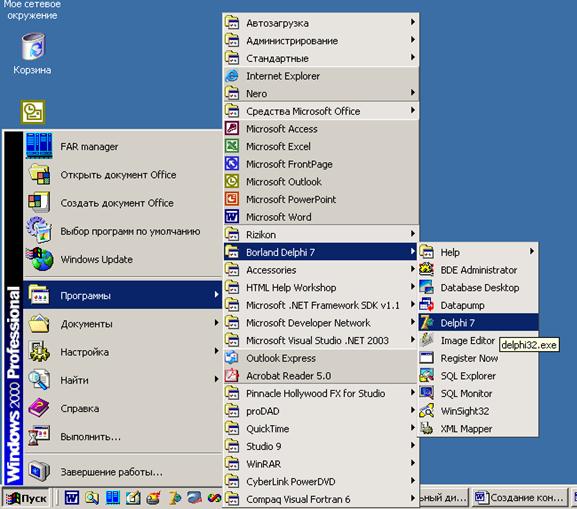Open Windows Update
This screenshot has height=509, width=577.
coord(123,259)
